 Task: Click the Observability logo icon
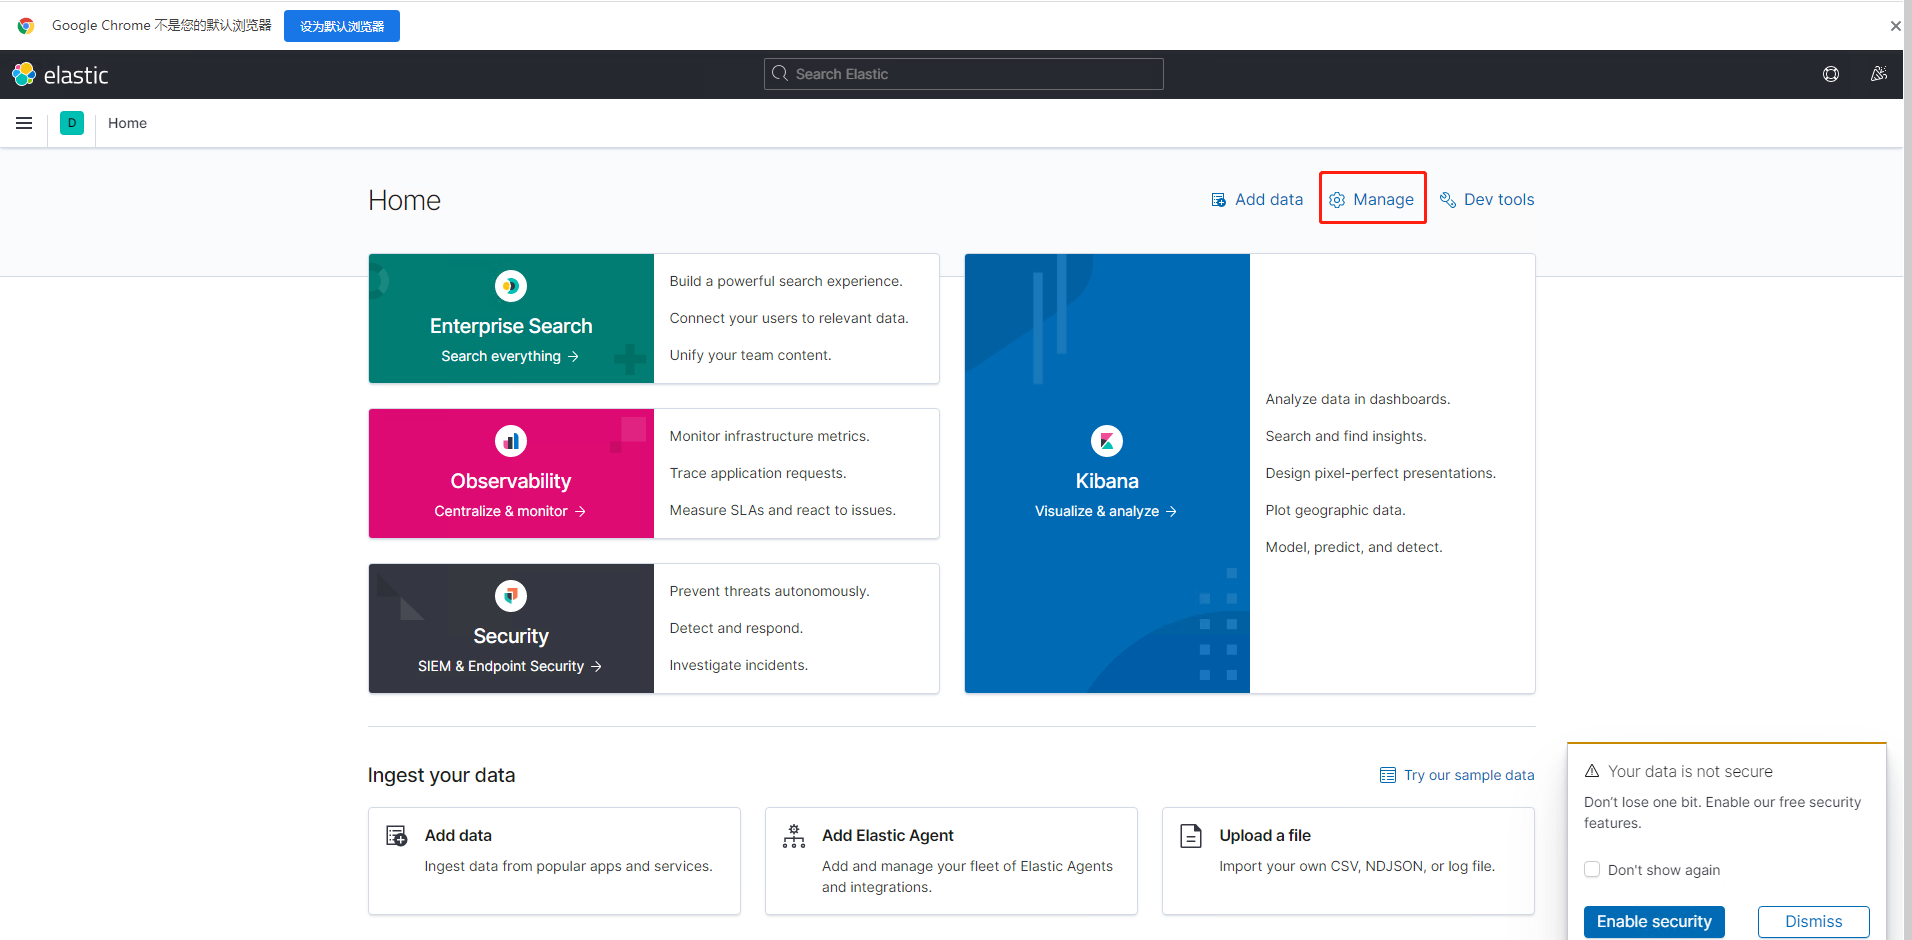(511, 441)
